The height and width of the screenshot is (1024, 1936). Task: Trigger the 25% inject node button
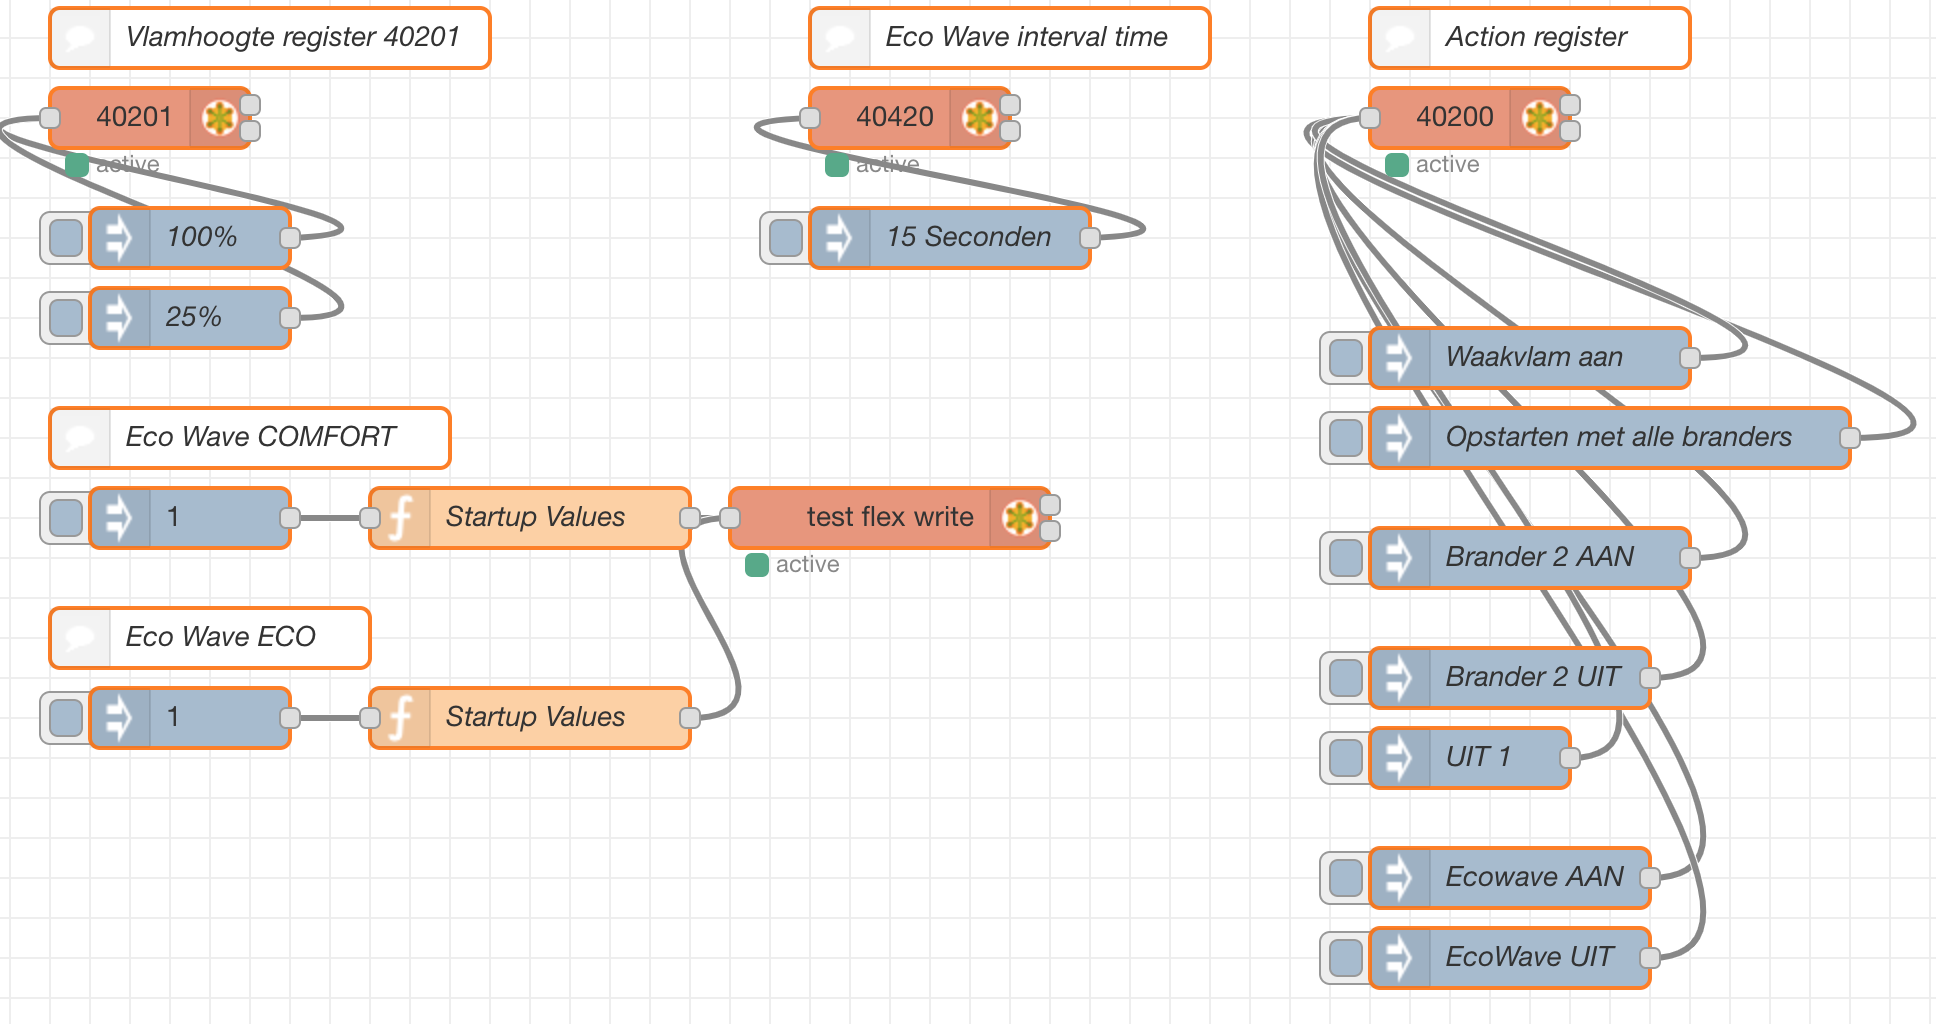66,318
